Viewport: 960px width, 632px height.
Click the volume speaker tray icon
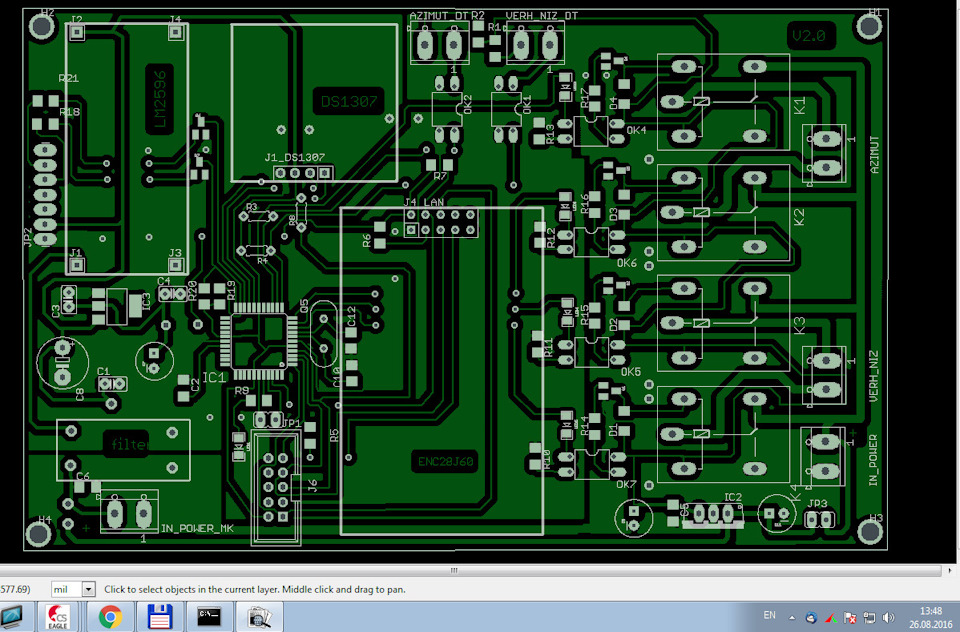888,617
